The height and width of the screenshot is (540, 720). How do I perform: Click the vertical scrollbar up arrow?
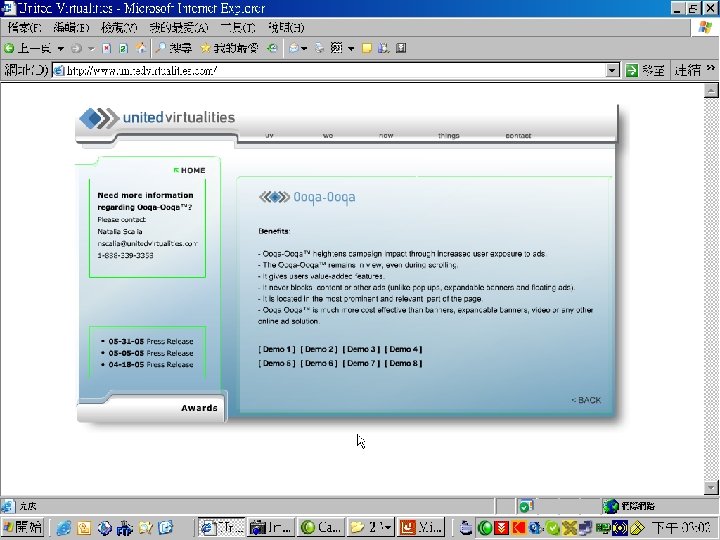(711, 90)
